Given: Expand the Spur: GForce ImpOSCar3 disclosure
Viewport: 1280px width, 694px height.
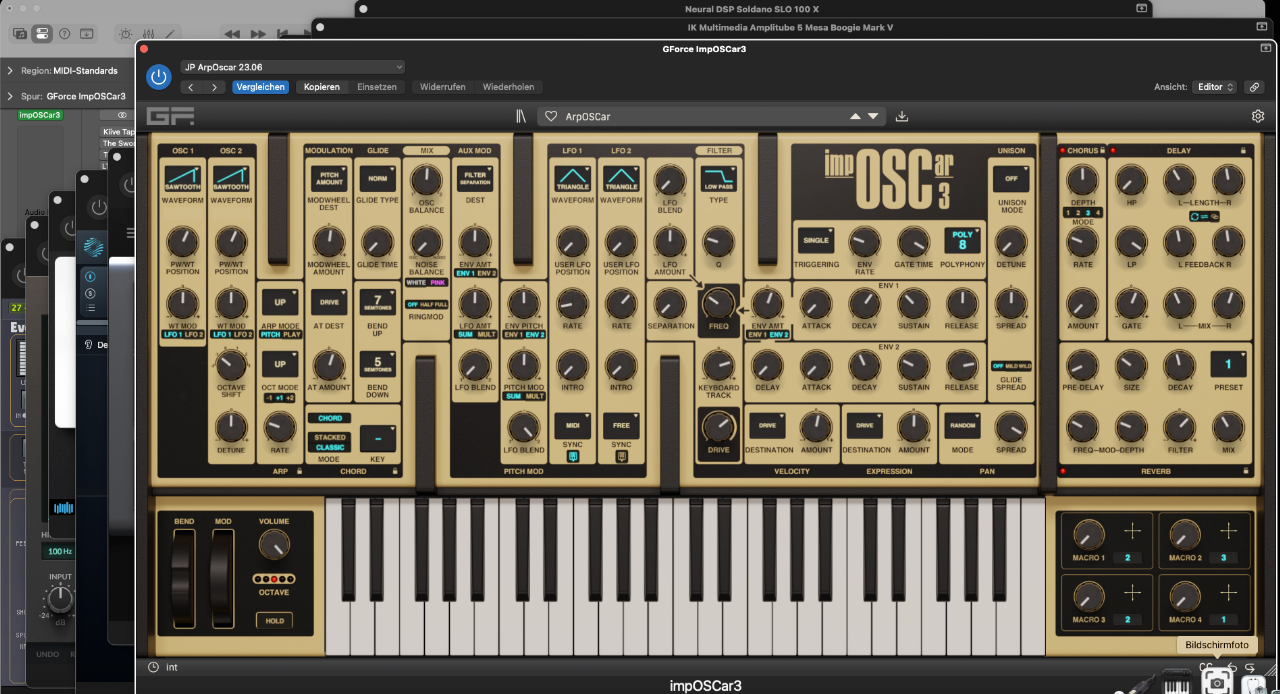Looking at the screenshot, I should click(10, 97).
